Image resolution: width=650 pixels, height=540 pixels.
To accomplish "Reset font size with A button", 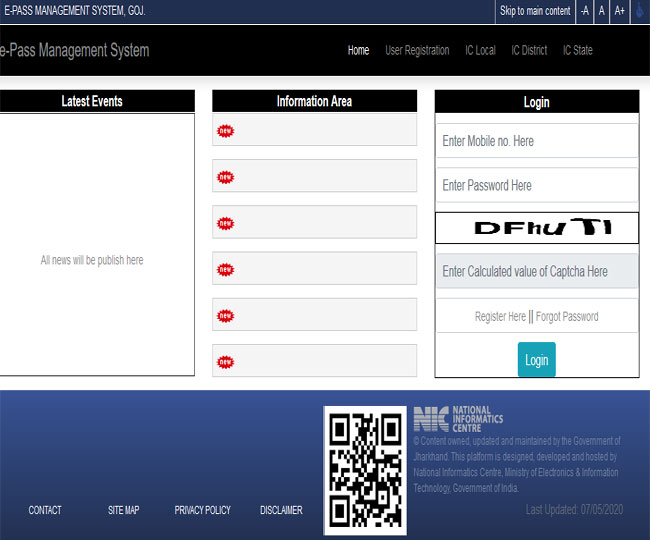I will point(602,11).
